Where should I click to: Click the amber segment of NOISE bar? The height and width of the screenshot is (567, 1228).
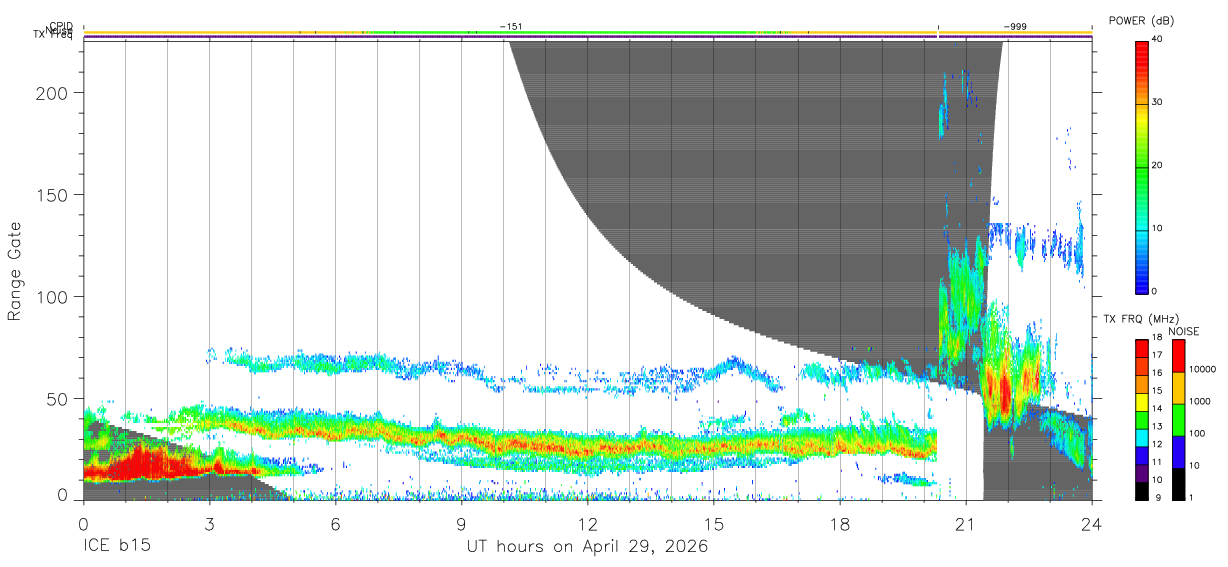click(1178, 388)
